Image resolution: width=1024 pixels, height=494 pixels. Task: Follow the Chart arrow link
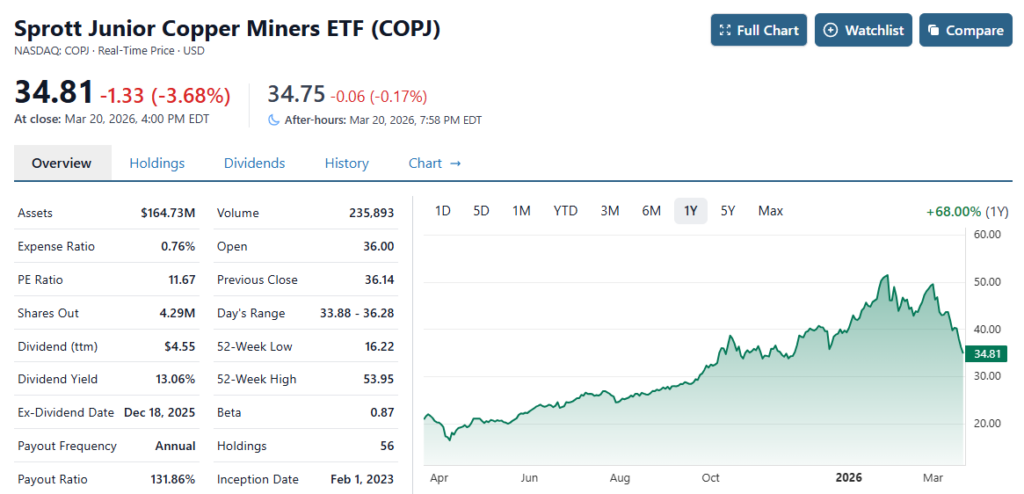pos(435,163)
